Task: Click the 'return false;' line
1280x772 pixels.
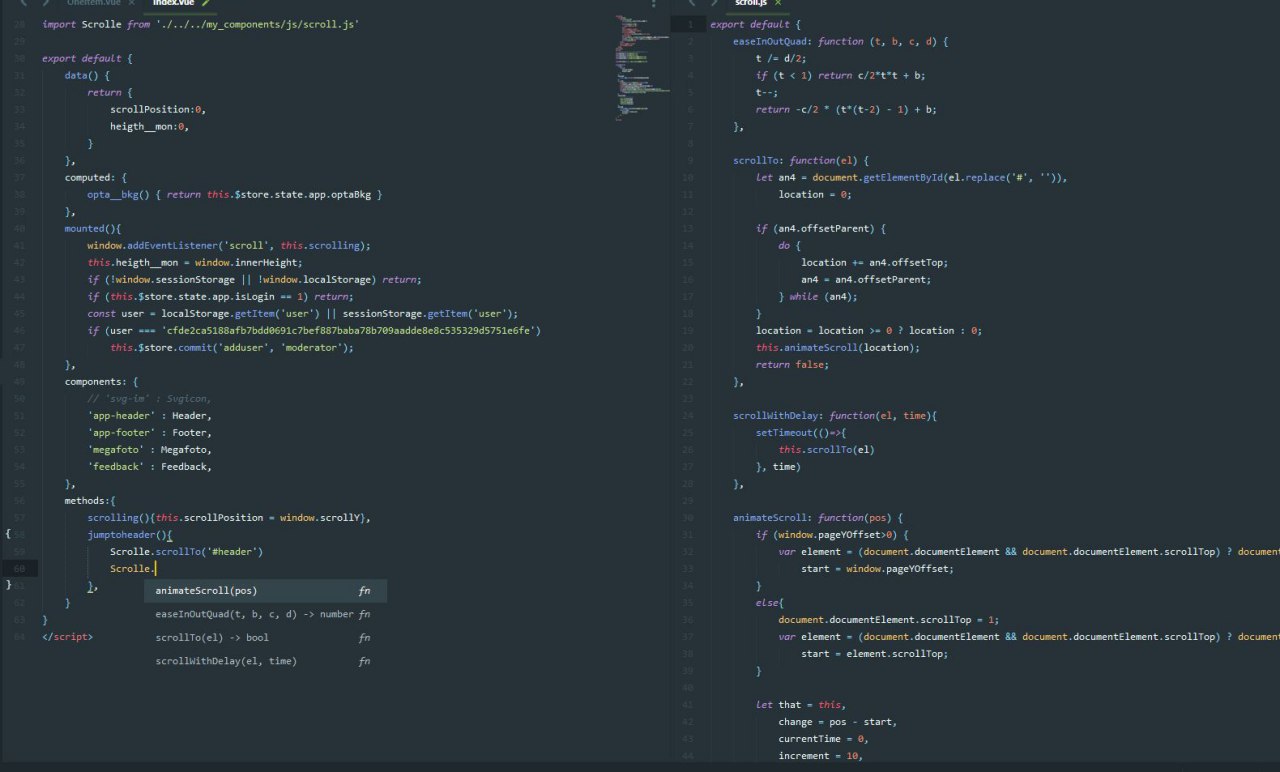Action: point(793,364)
